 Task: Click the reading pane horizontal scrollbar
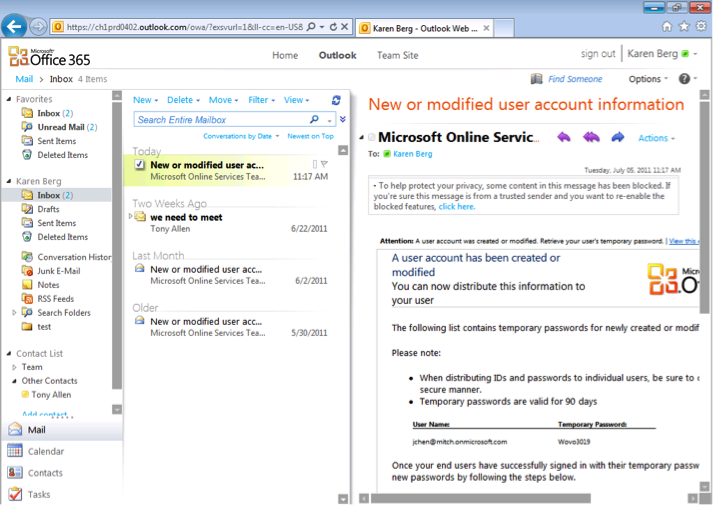coord(480,498)
